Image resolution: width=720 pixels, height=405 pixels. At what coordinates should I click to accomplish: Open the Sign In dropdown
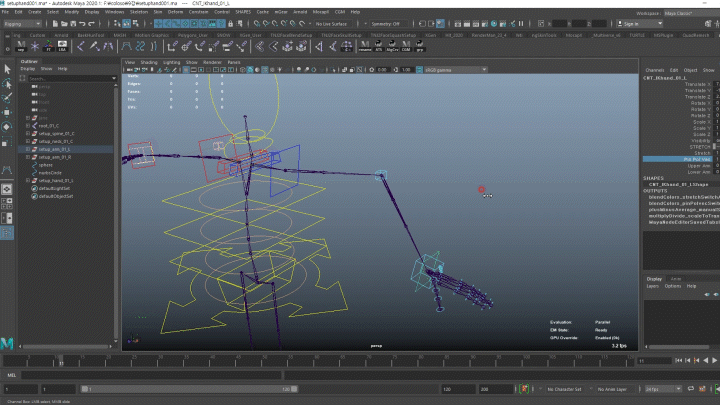[x=640, y=23]
